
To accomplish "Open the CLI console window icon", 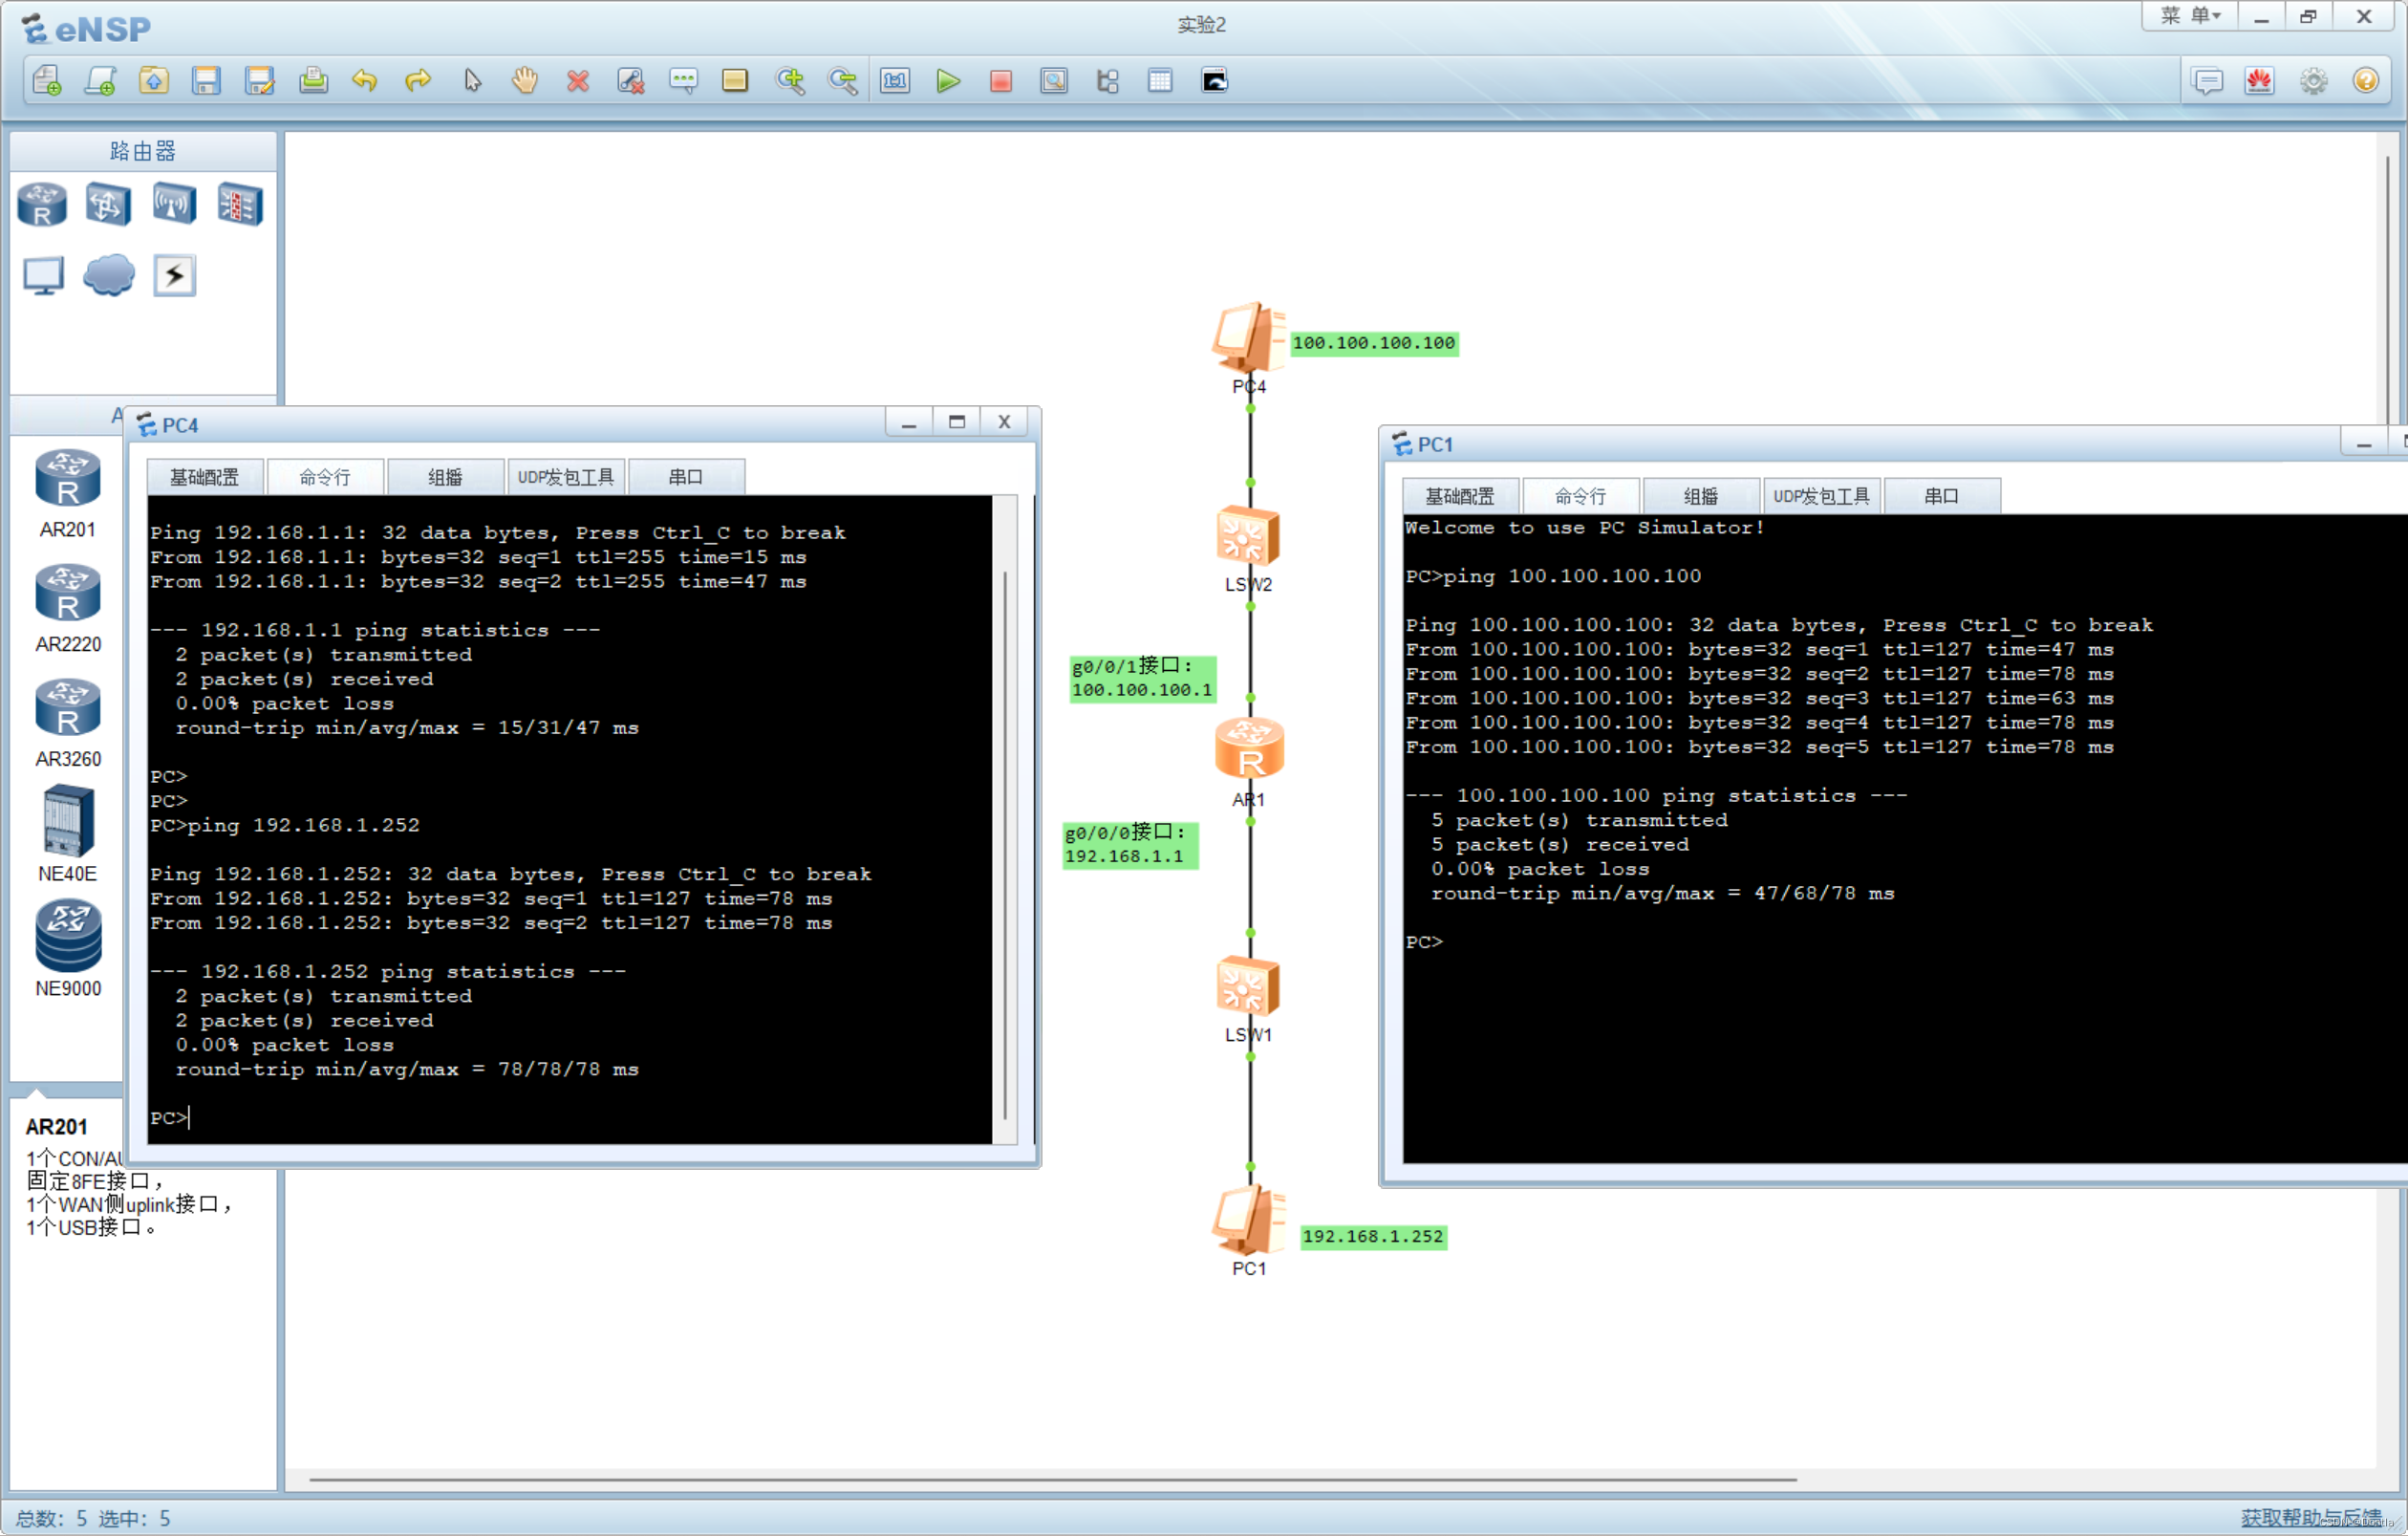I will pos(1214,81).
